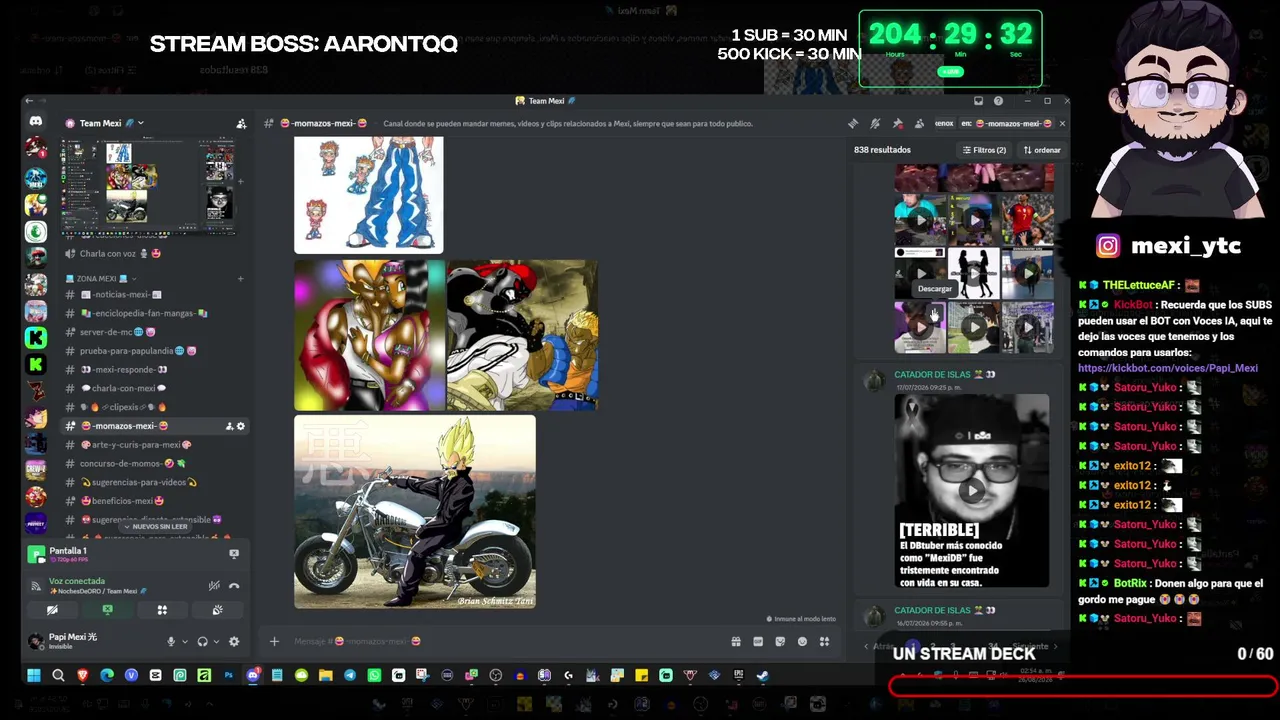Open the beneficios-mexi channel
The width and height of the screenshot is (1280, 720).
[120, 501]
